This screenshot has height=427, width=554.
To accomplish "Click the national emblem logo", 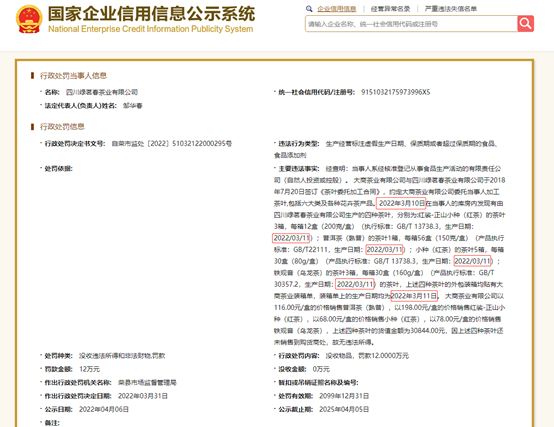I will [x=29, y=19].
